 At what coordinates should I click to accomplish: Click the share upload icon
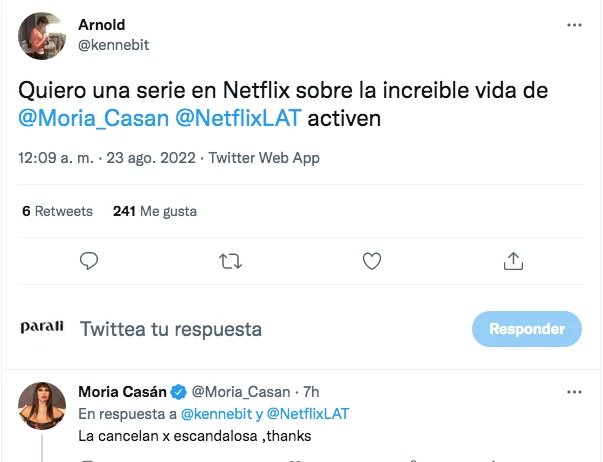coord(513,261)
